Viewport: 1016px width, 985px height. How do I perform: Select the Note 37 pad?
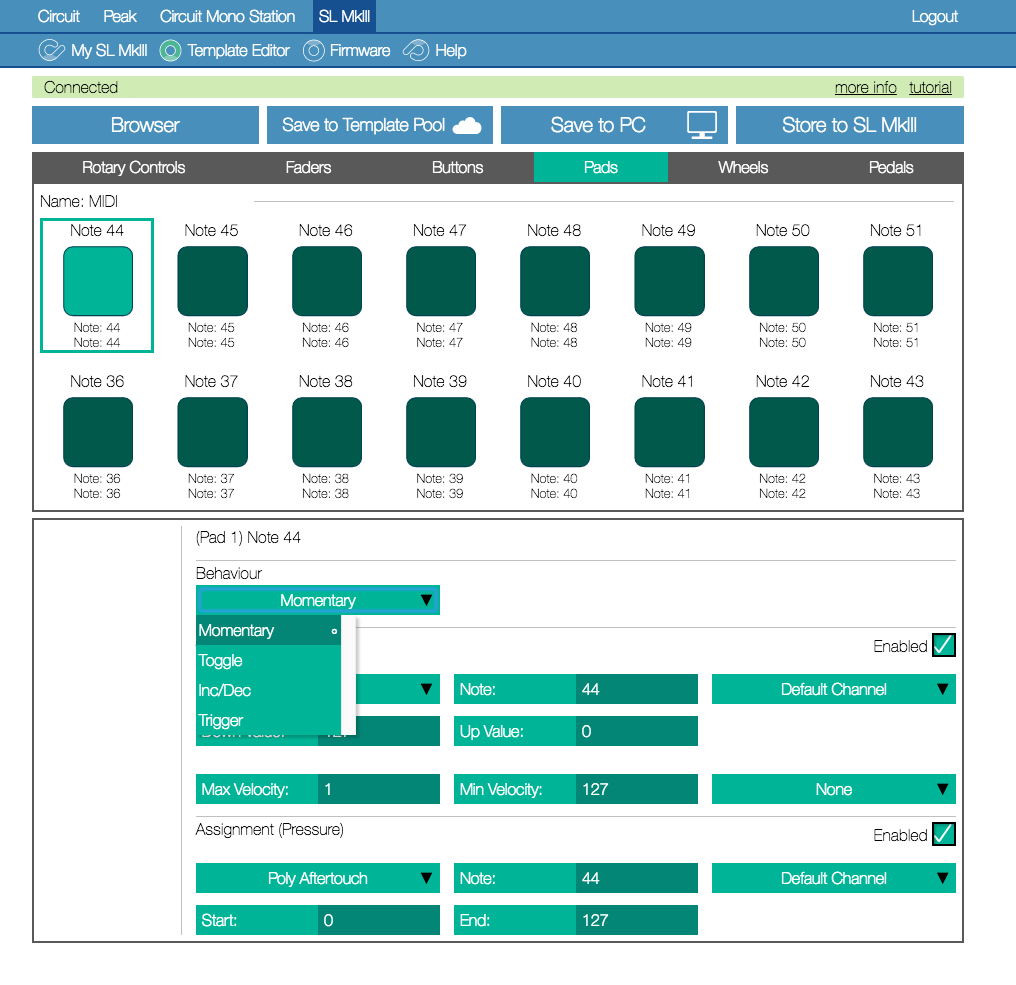tap(213, 432)
